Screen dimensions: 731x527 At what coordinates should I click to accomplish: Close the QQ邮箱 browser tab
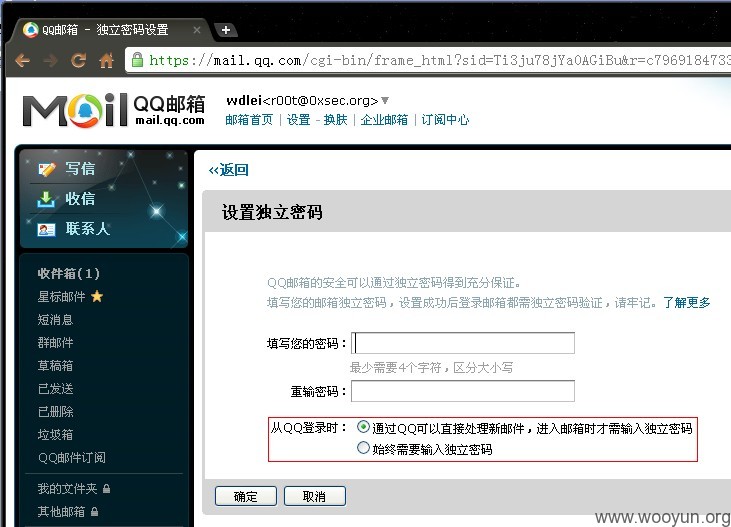(x=197, y=30)
